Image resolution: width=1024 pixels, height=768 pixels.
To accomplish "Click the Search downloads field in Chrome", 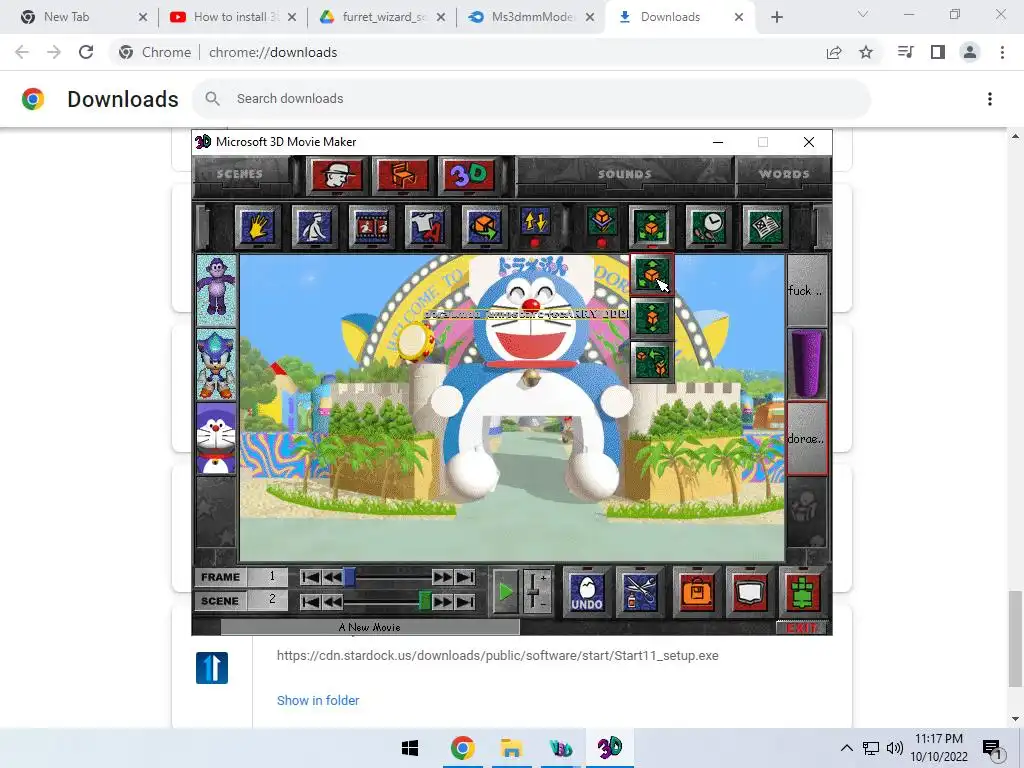I will 531,99.
